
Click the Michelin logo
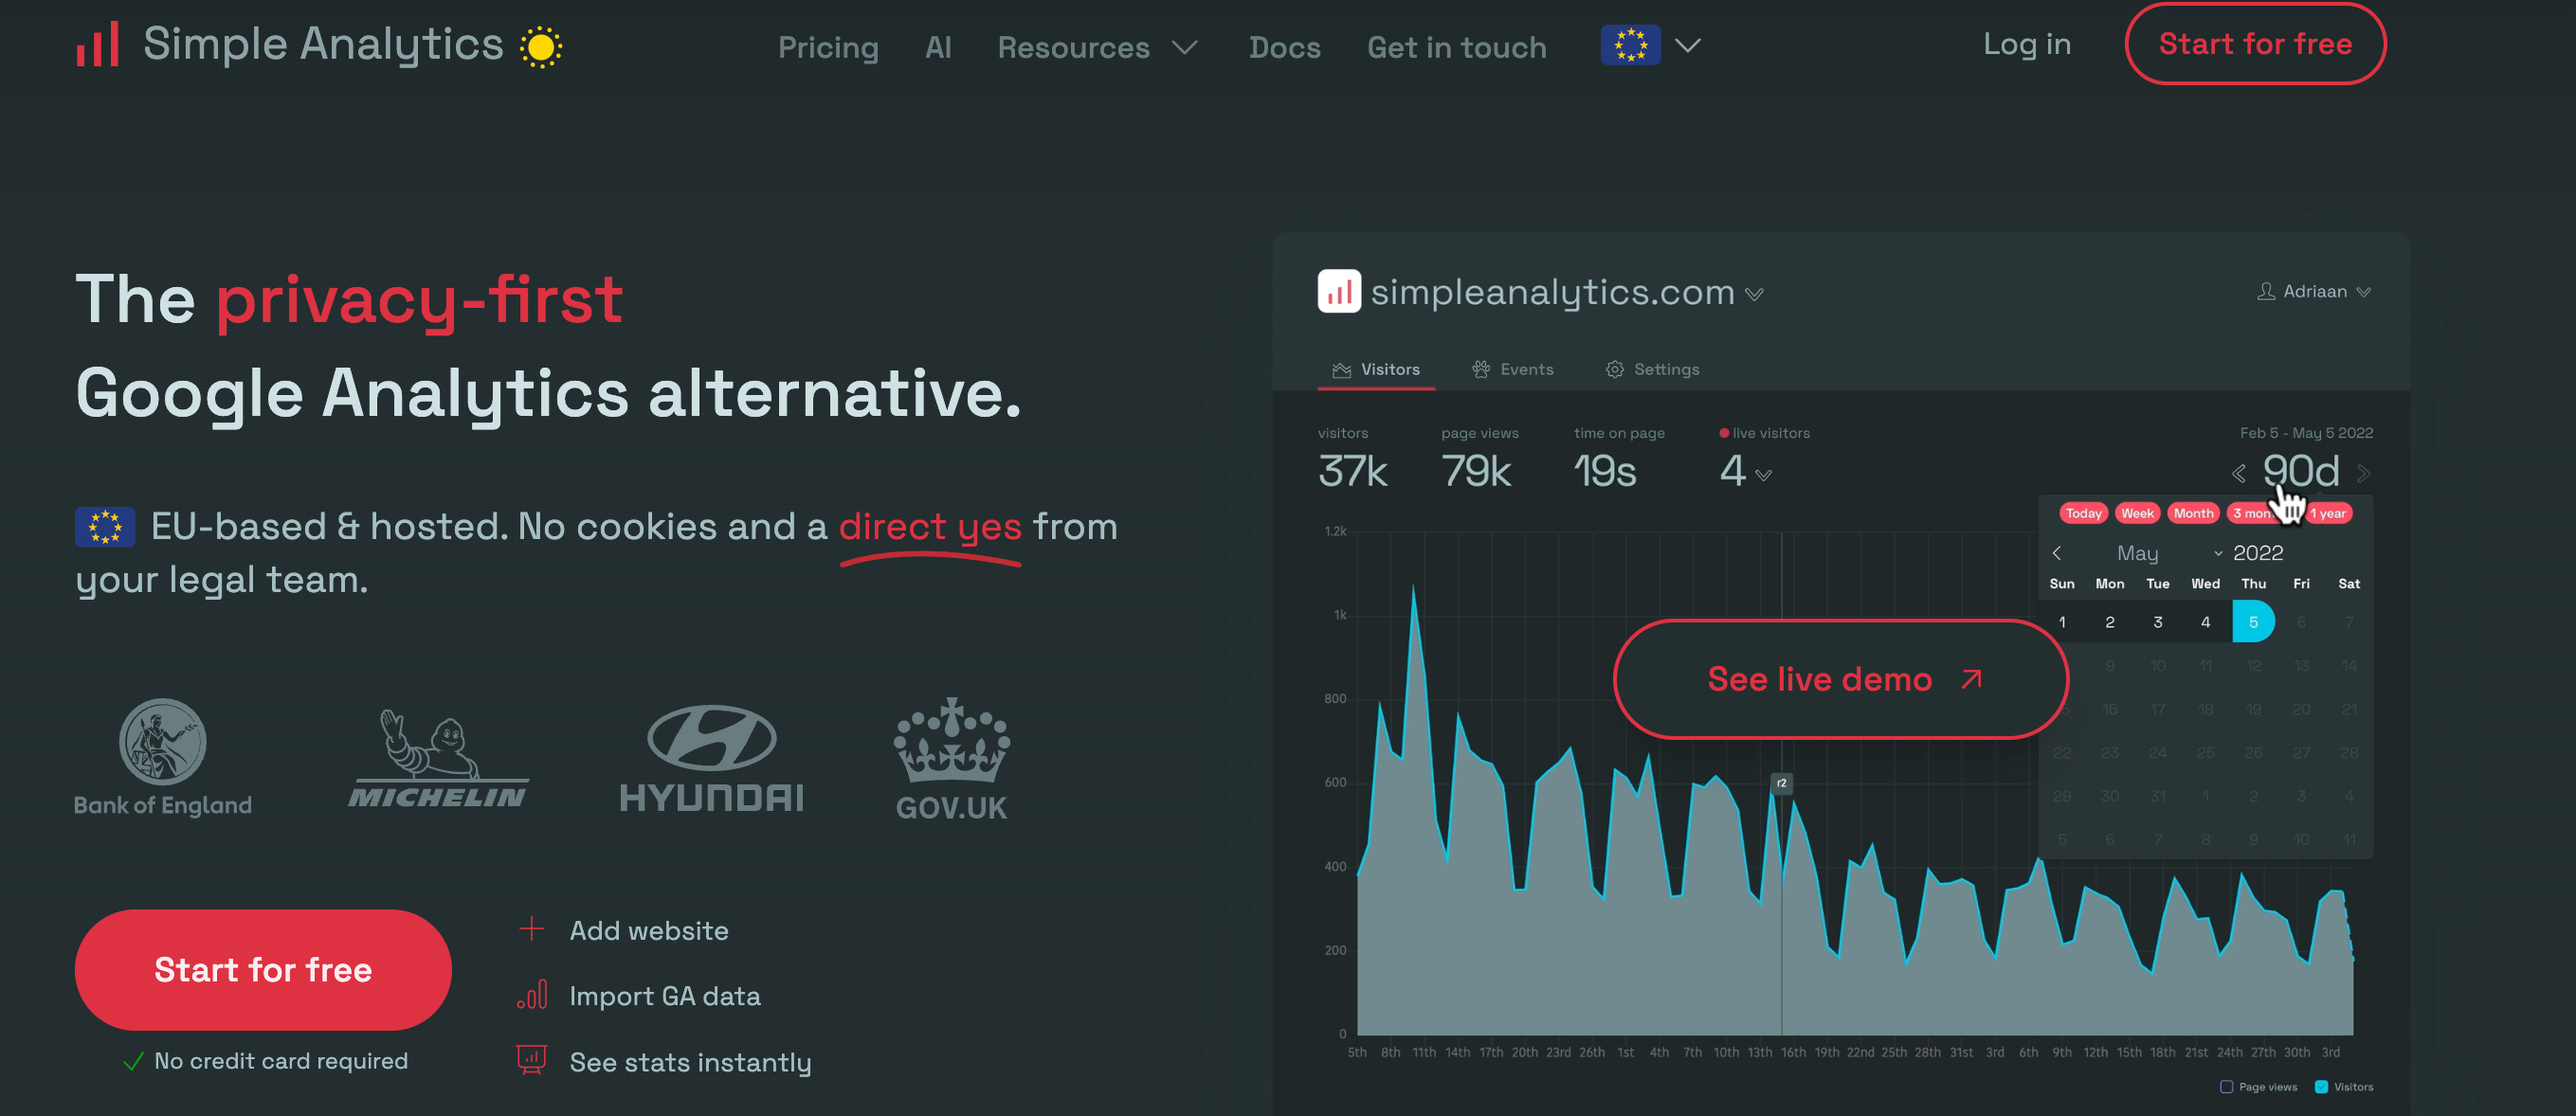pyautogui.click(x=438, y=759)
